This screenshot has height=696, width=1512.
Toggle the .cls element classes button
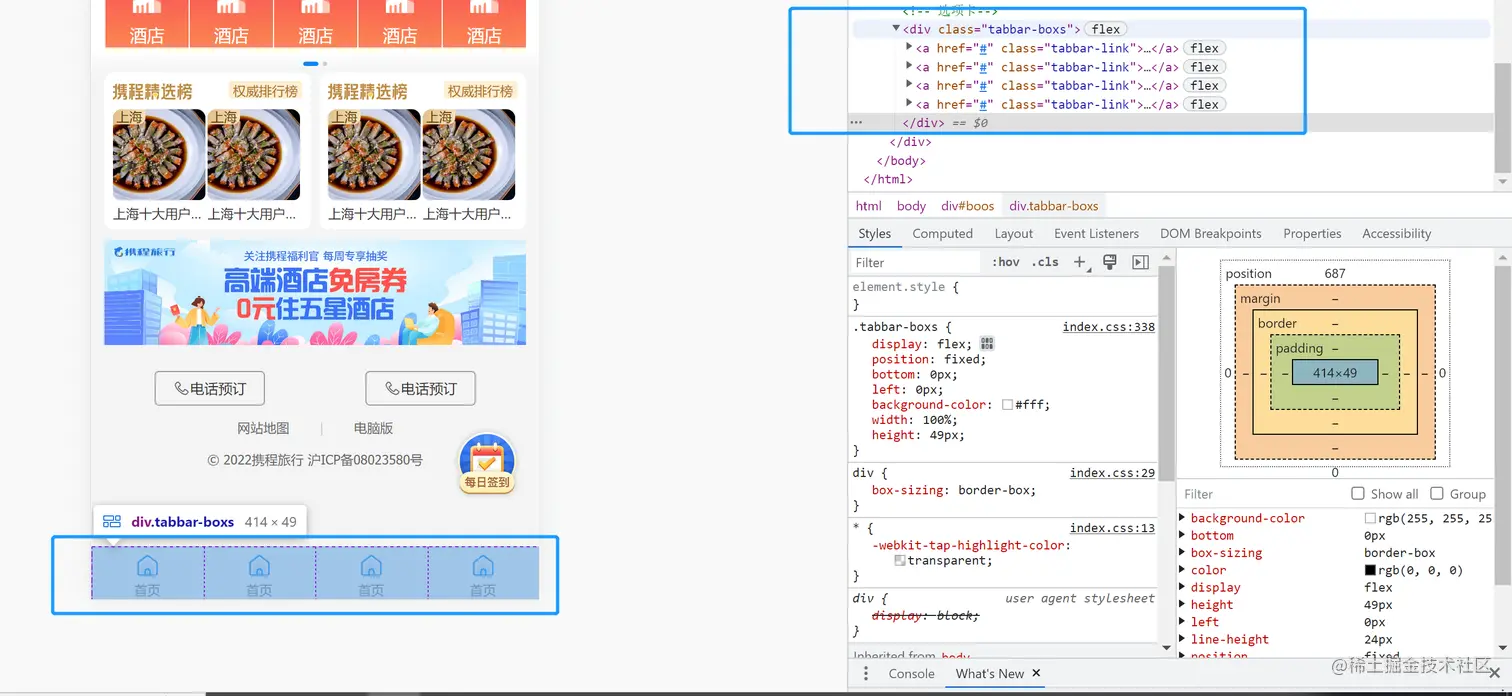[1045, 262]
